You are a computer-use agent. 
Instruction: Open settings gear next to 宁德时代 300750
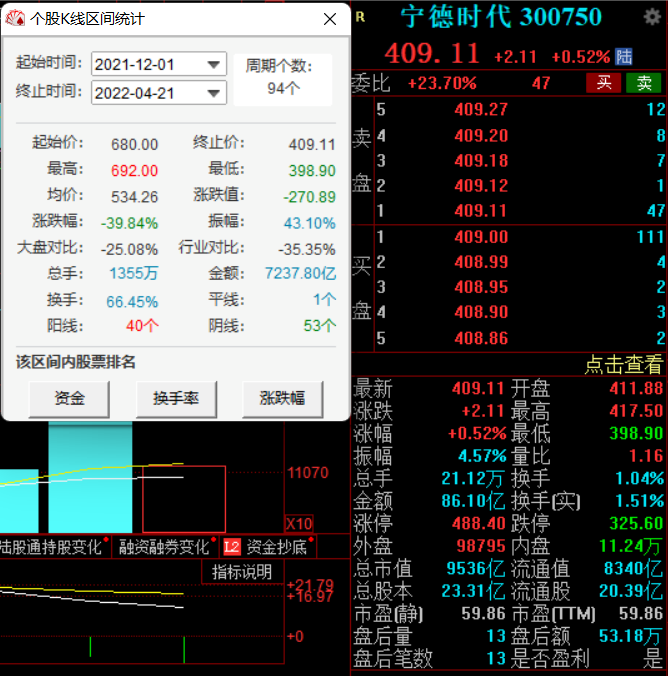point(652,17)
